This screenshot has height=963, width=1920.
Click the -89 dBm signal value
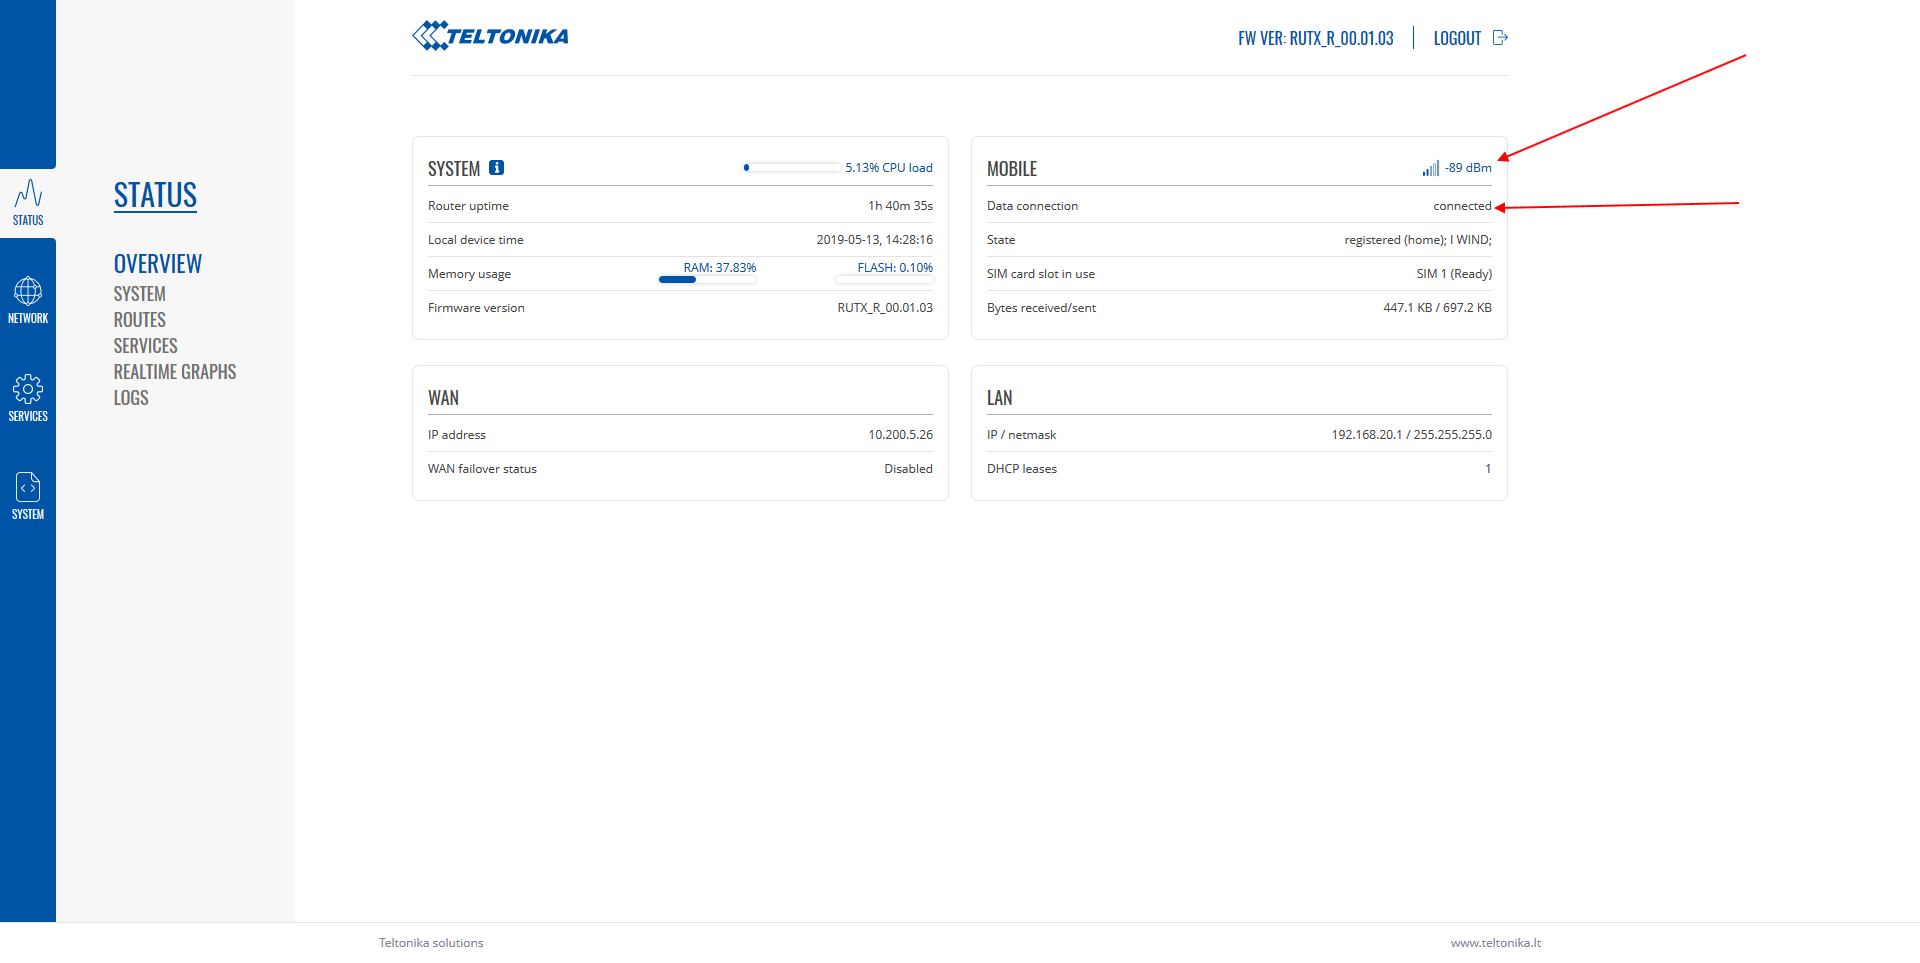pyautogui.click(x=1468, y=168)
